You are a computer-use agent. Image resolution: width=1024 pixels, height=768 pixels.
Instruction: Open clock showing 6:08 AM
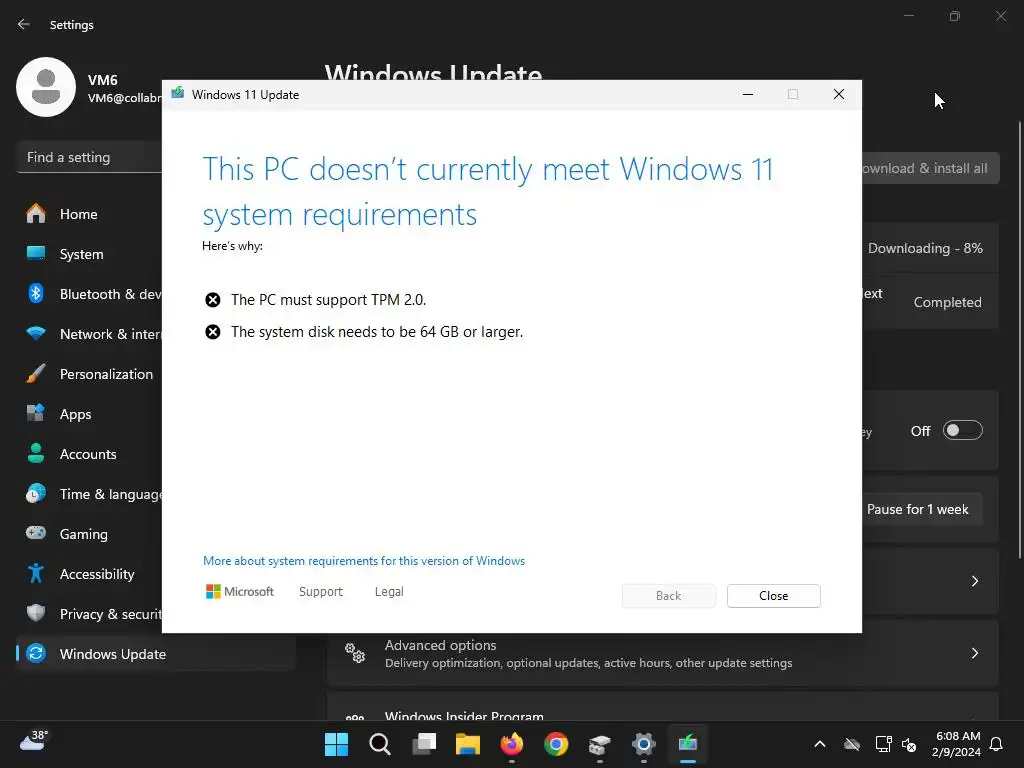pyautogui.click(x=956, y=744)
